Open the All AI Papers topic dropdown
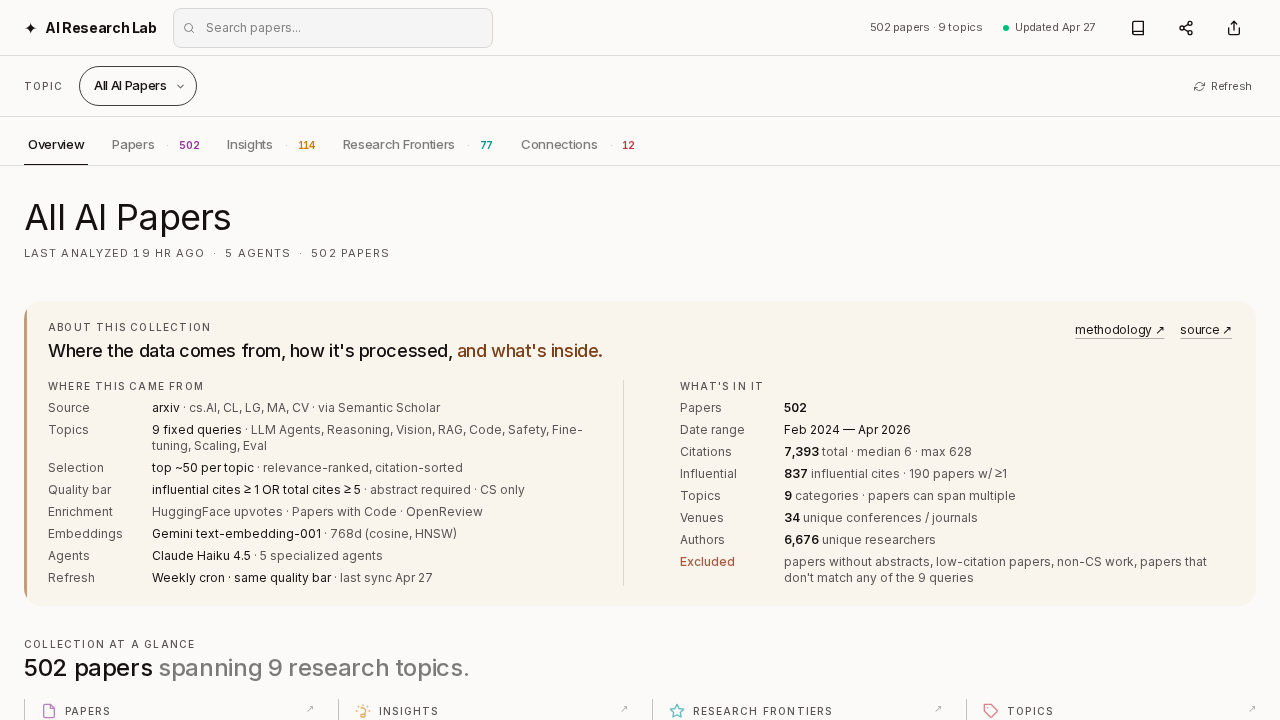Image resolution: width=1280 pixels, height=720 pixels. tap(137, 86)
